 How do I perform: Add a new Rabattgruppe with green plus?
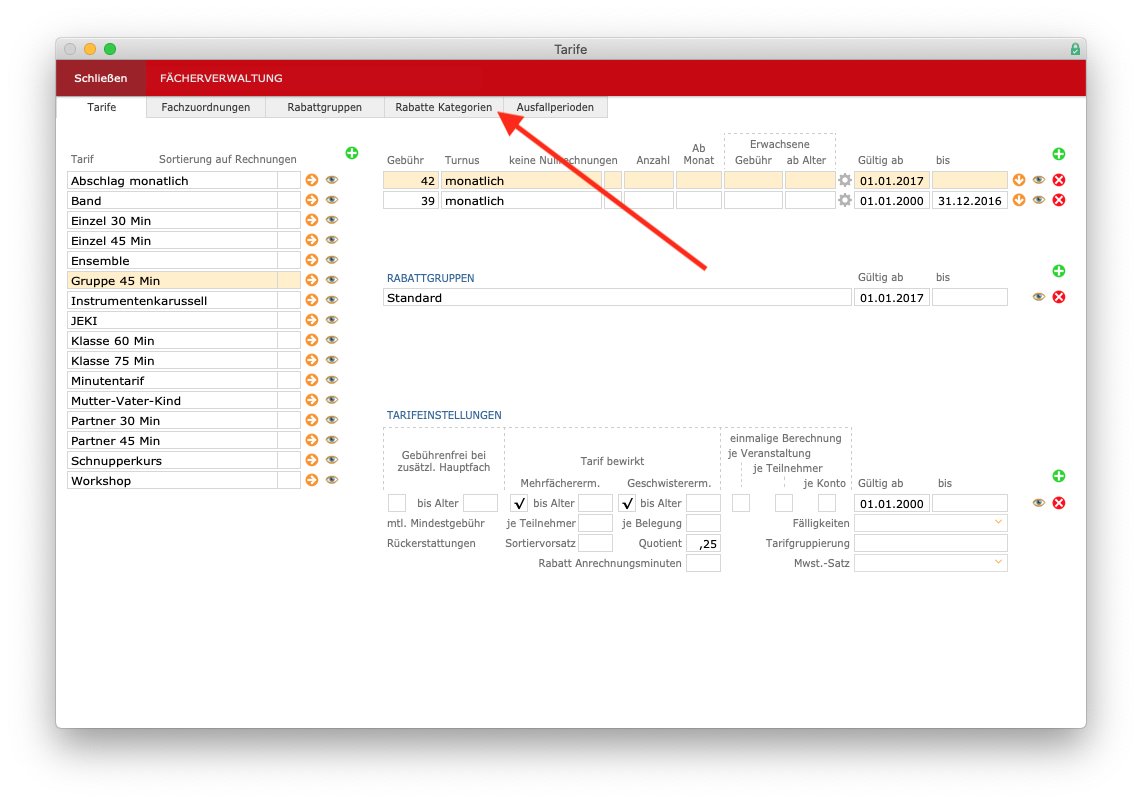[x=1059, y=271]
